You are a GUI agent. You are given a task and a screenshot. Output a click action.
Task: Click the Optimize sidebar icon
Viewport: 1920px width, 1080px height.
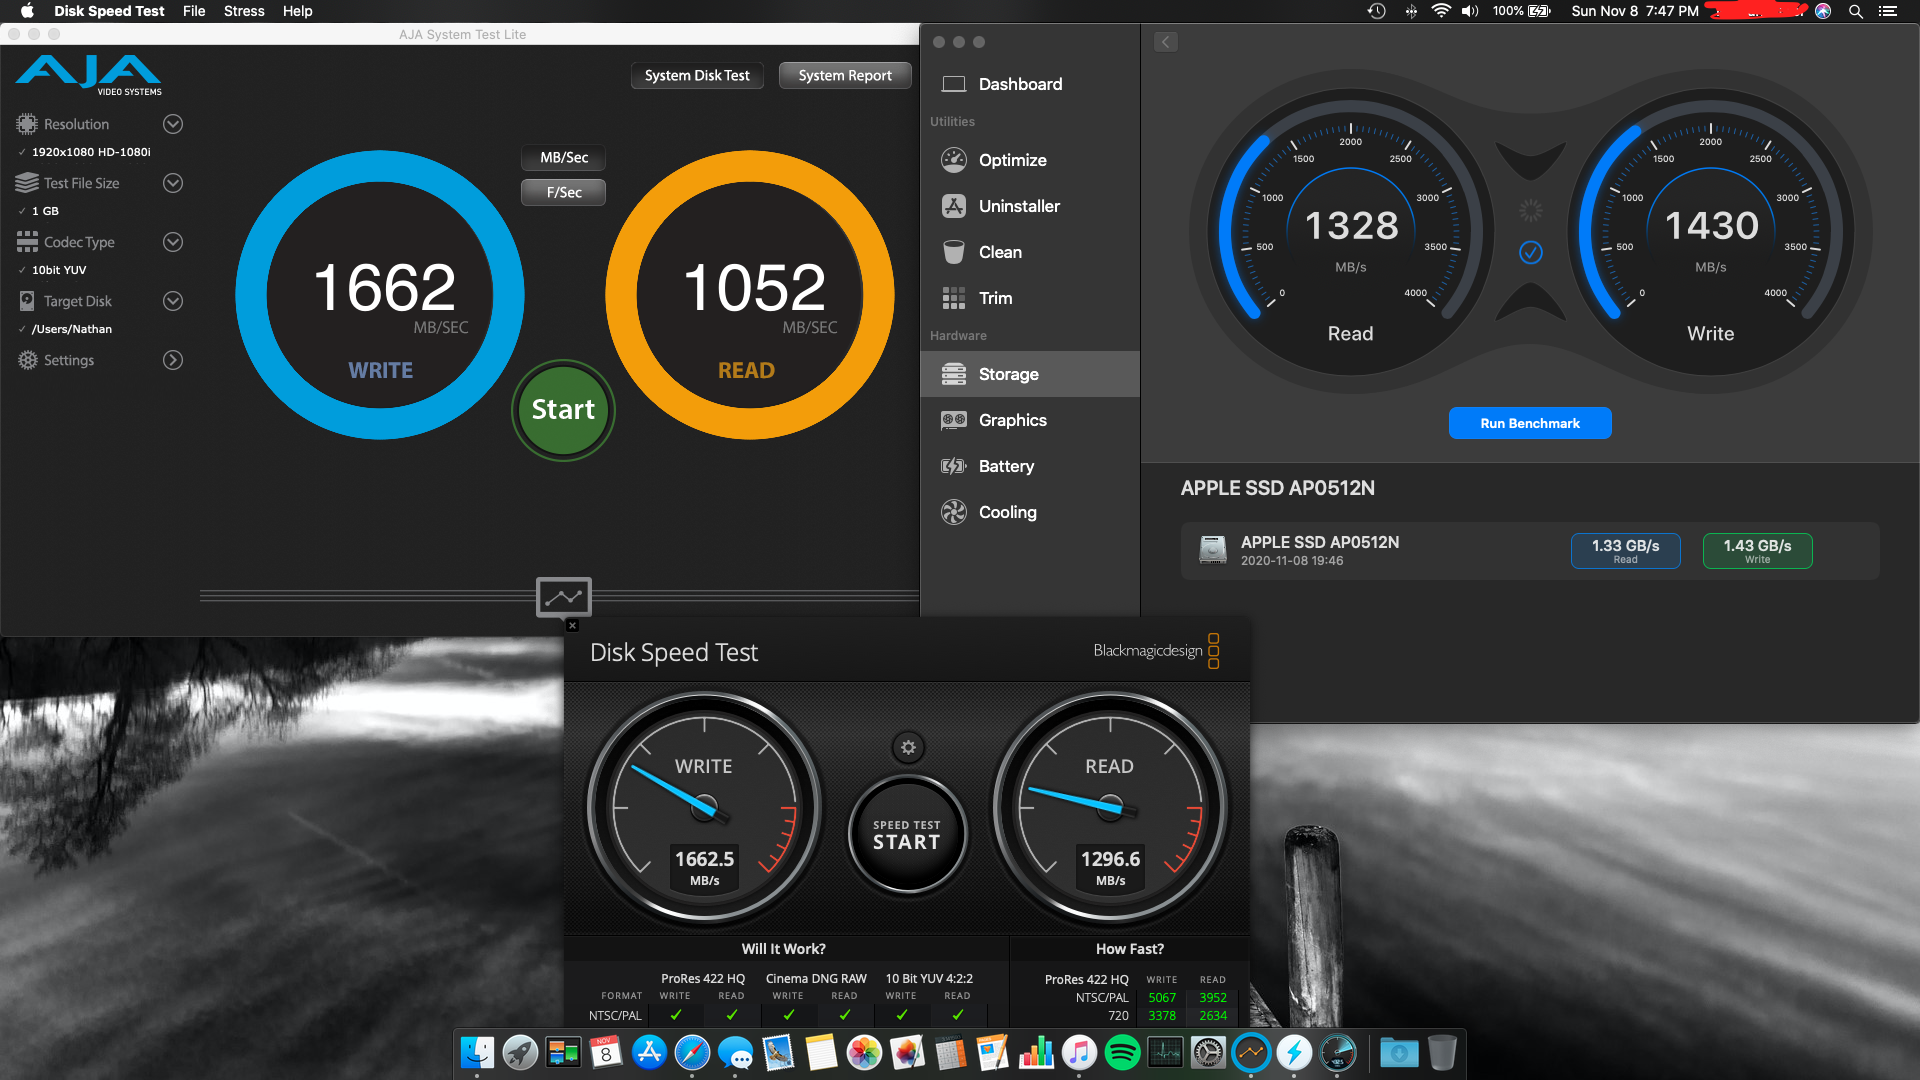[x=954, y=160]
